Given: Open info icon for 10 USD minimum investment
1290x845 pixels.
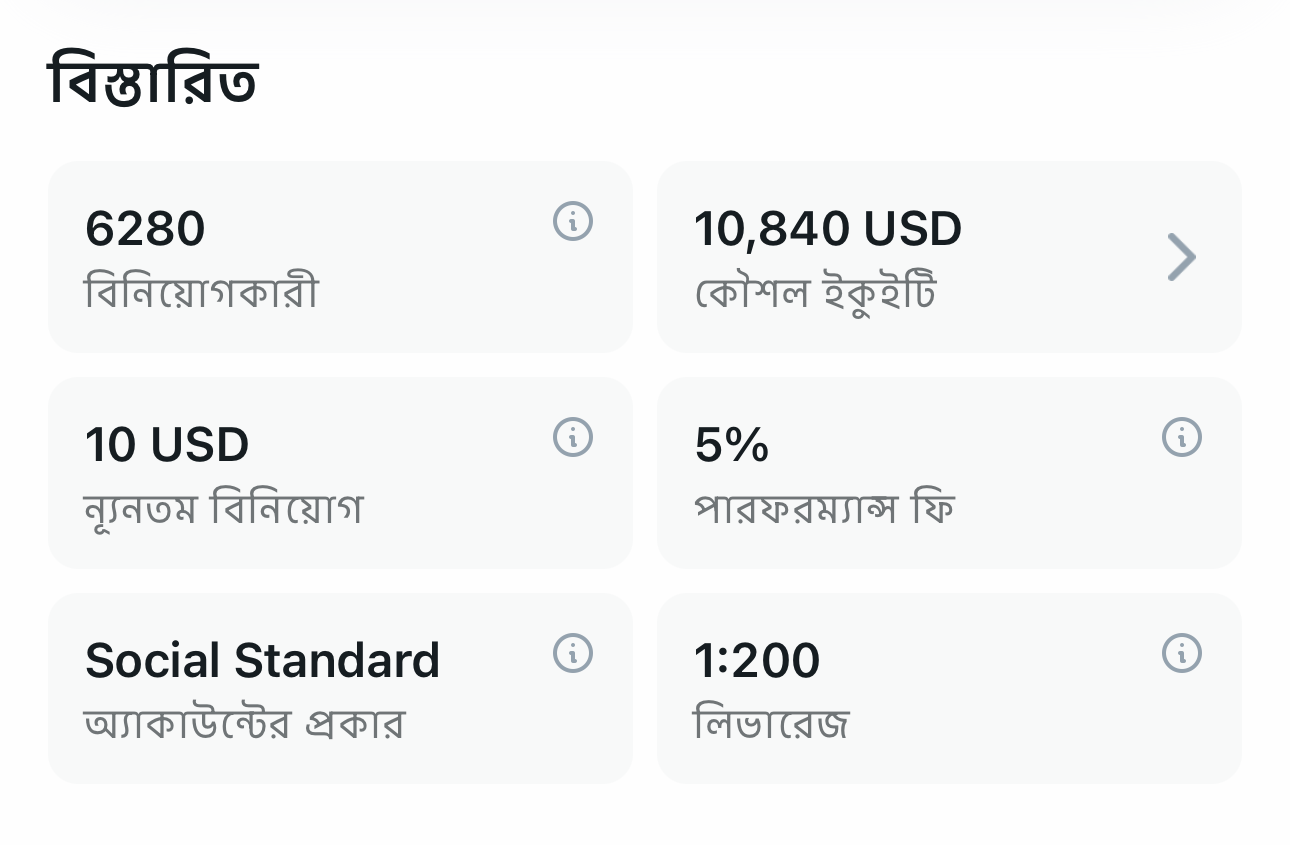Looking at the screenshot, I should pos(573,437).
